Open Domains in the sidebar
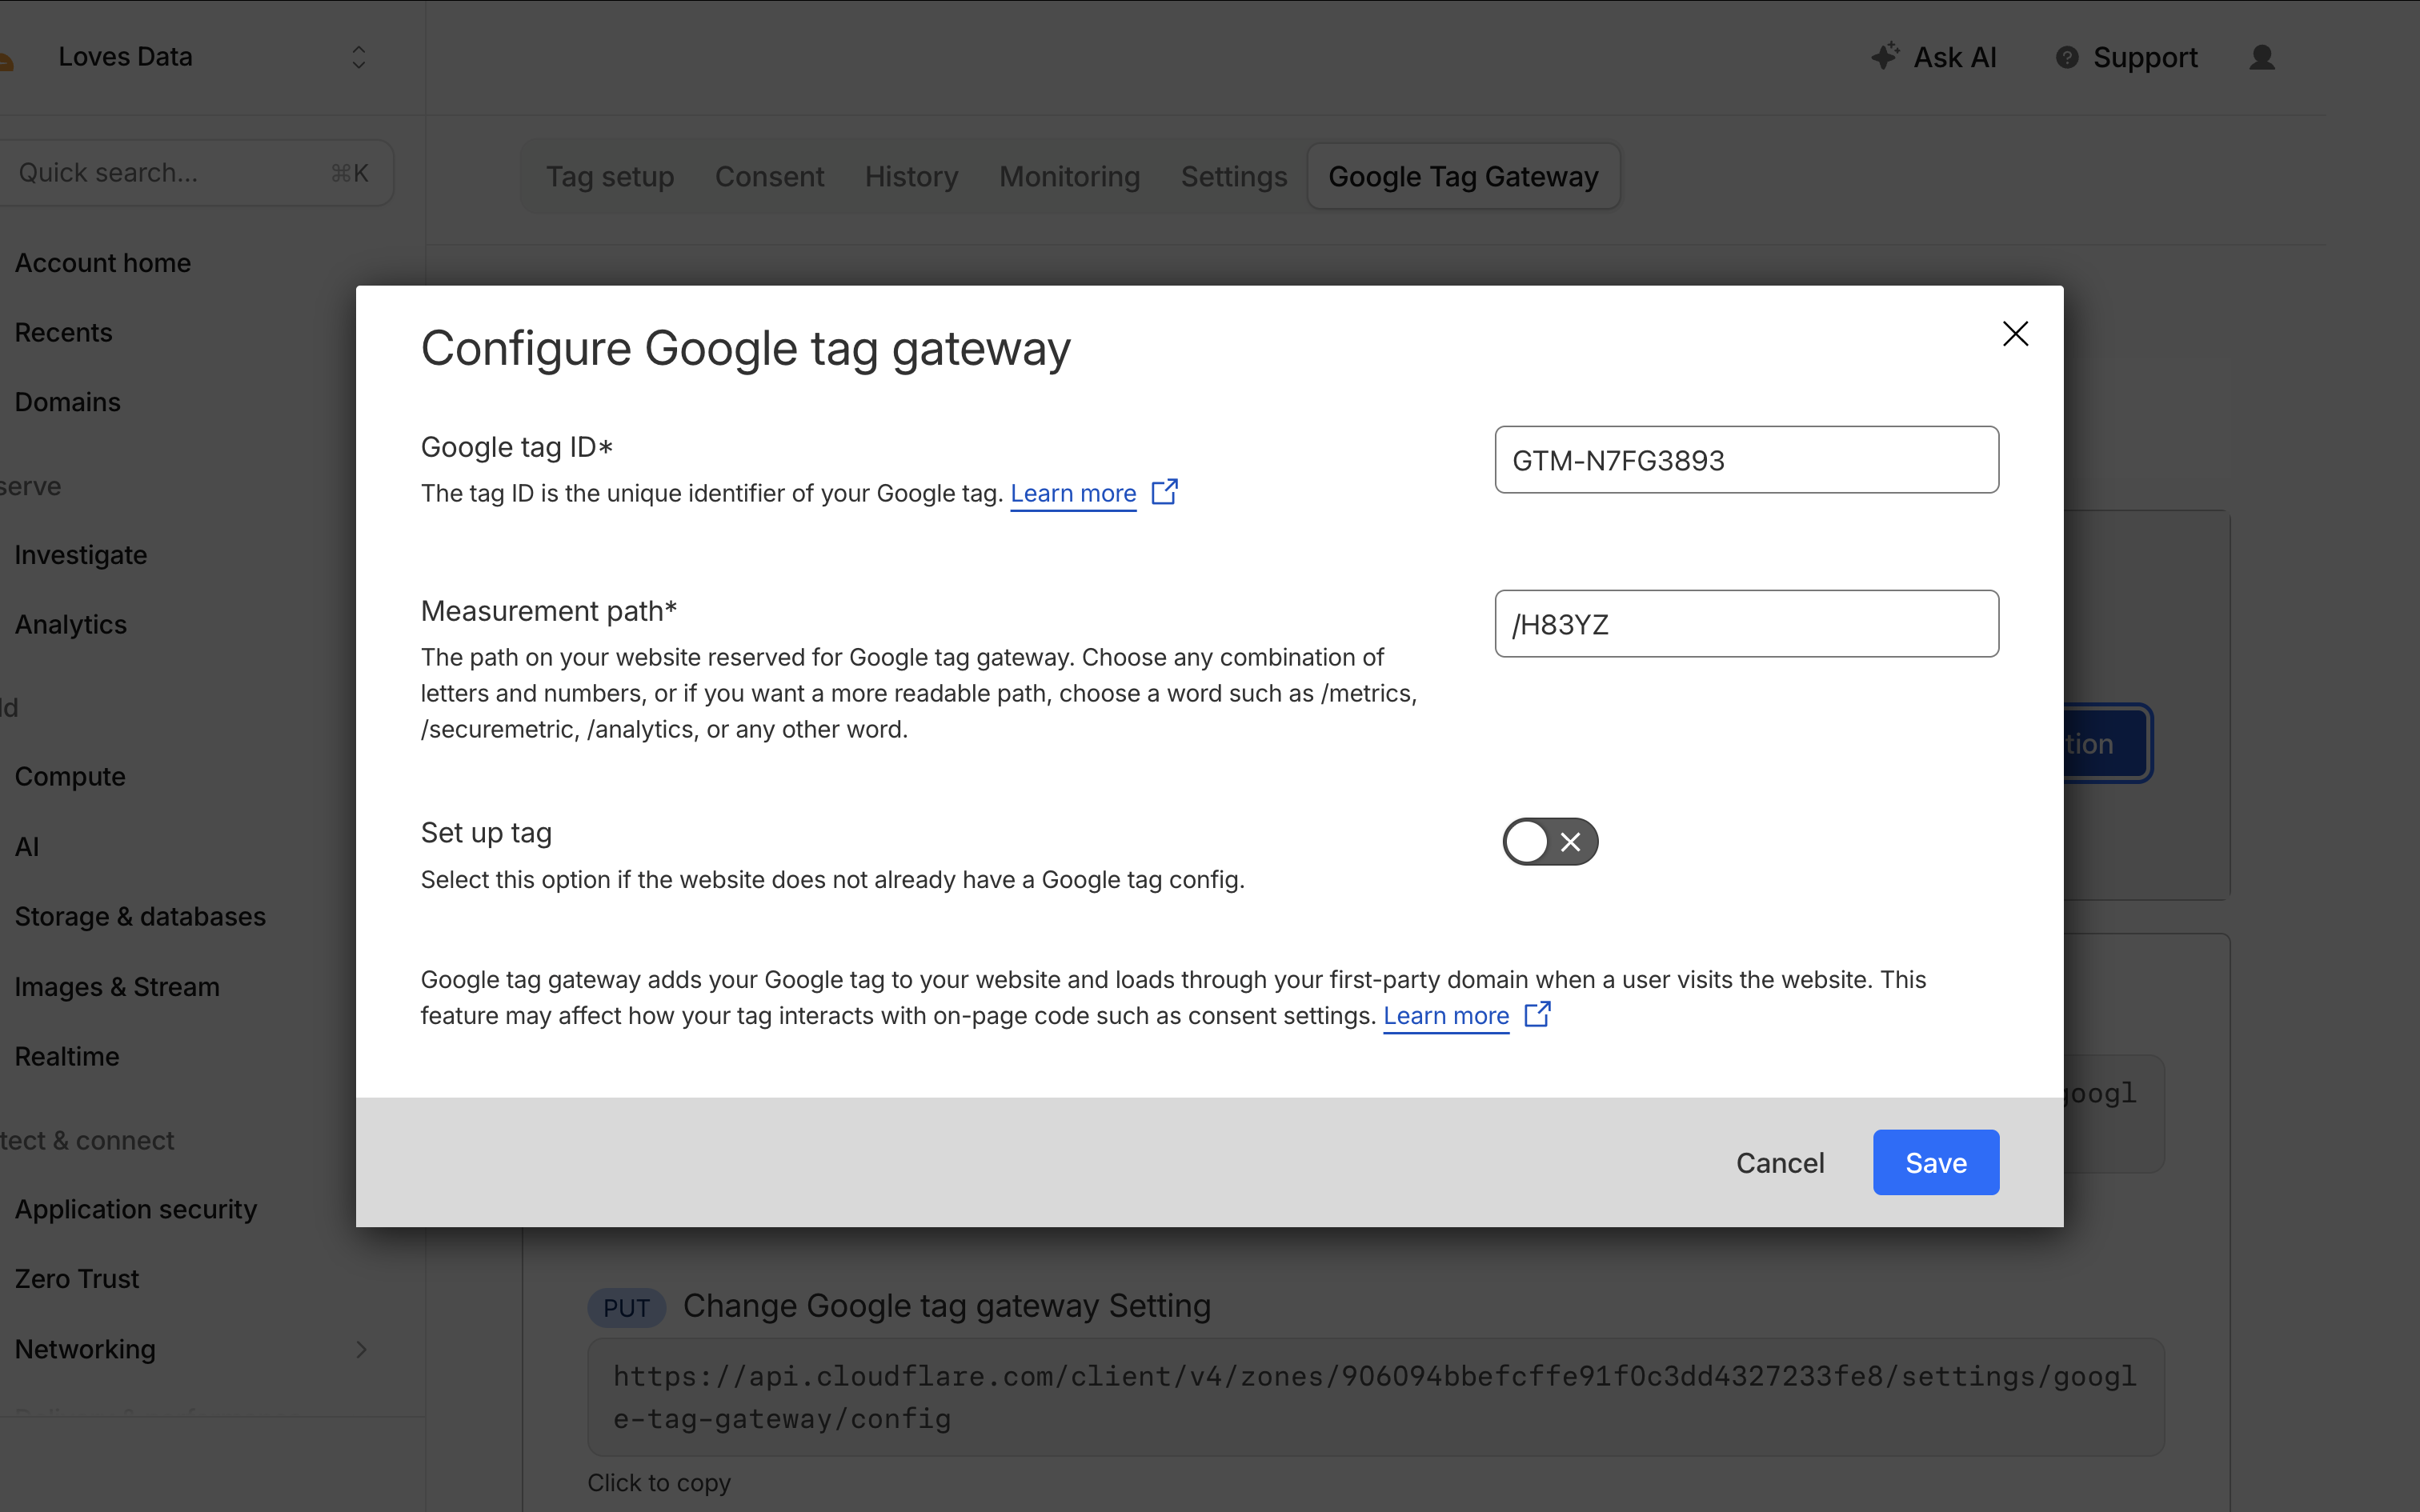This screenshot has height=1512, width=2420. click(67, 402)
